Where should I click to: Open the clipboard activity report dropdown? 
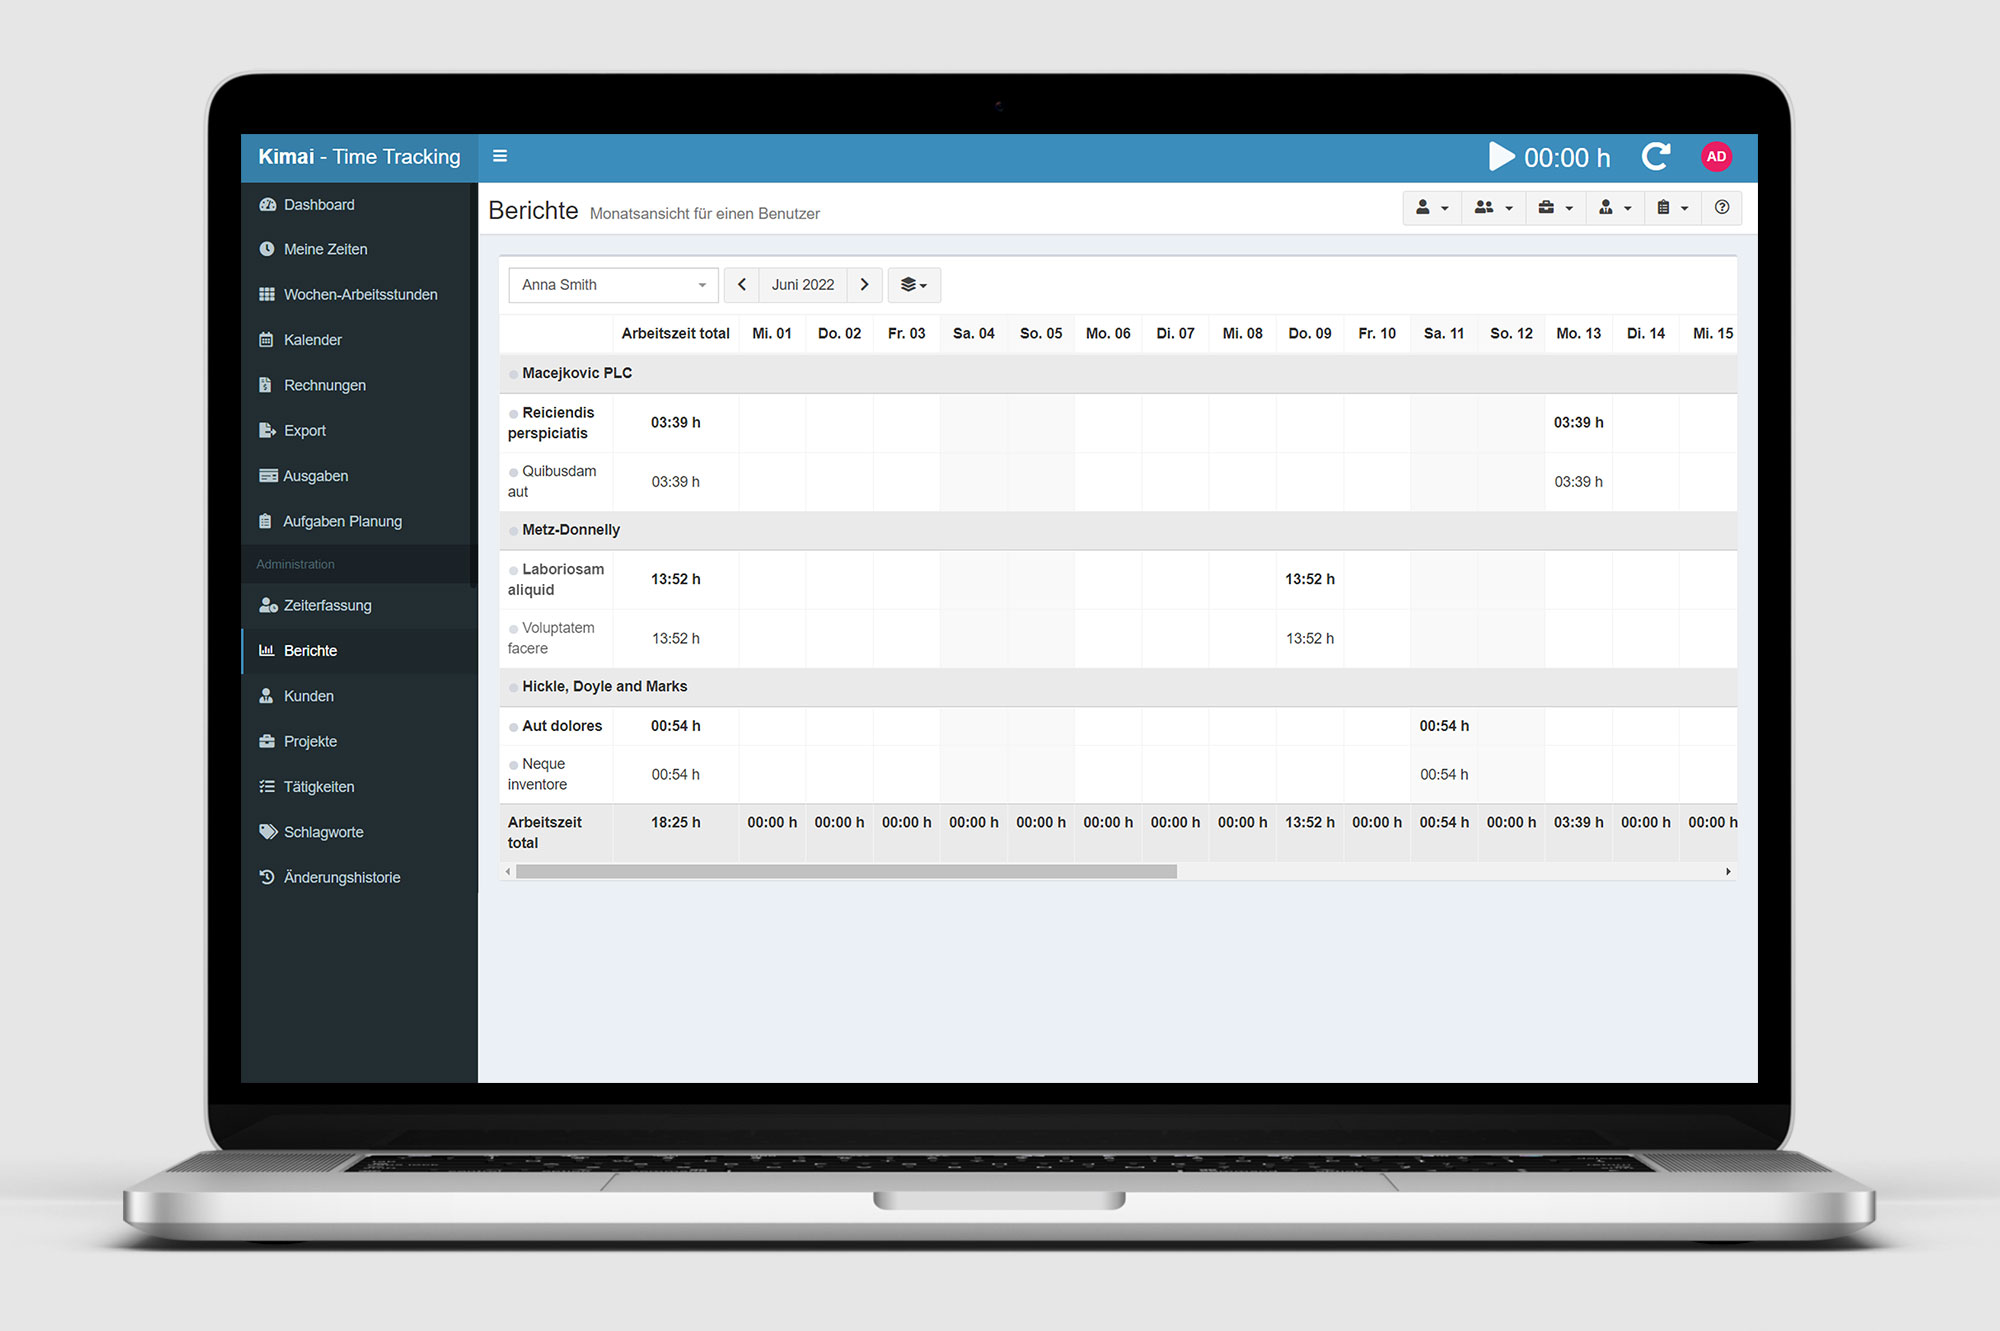tap(1673, 207)
